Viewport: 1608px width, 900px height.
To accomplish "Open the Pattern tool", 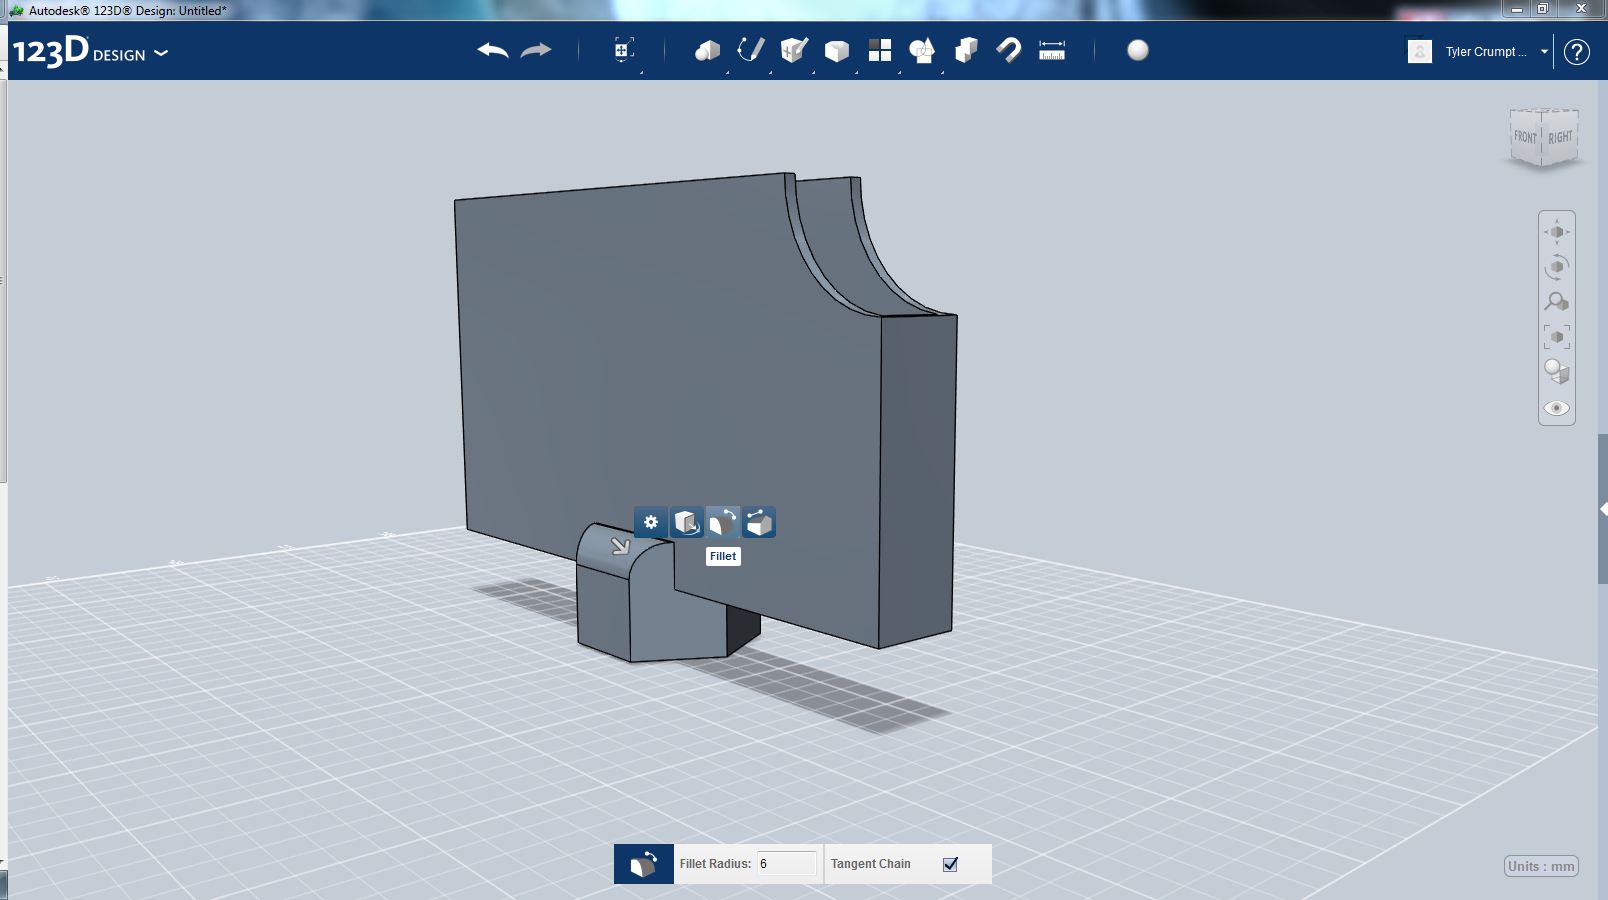I will 880,50.
